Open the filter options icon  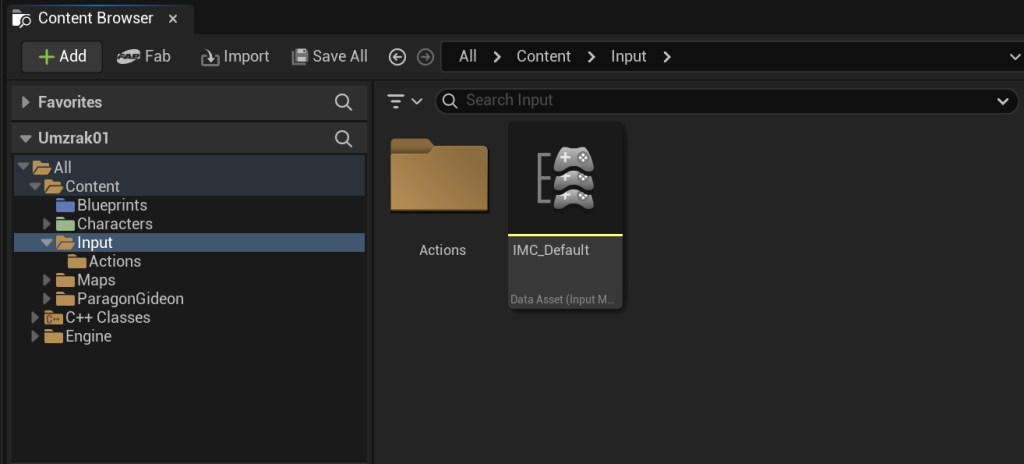(405, 101)
